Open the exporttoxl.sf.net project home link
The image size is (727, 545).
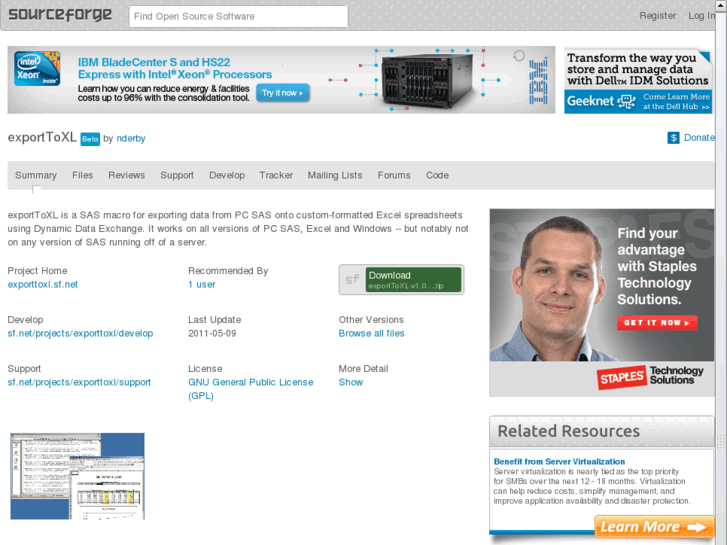pyautogui.click(x=43, y=284)
